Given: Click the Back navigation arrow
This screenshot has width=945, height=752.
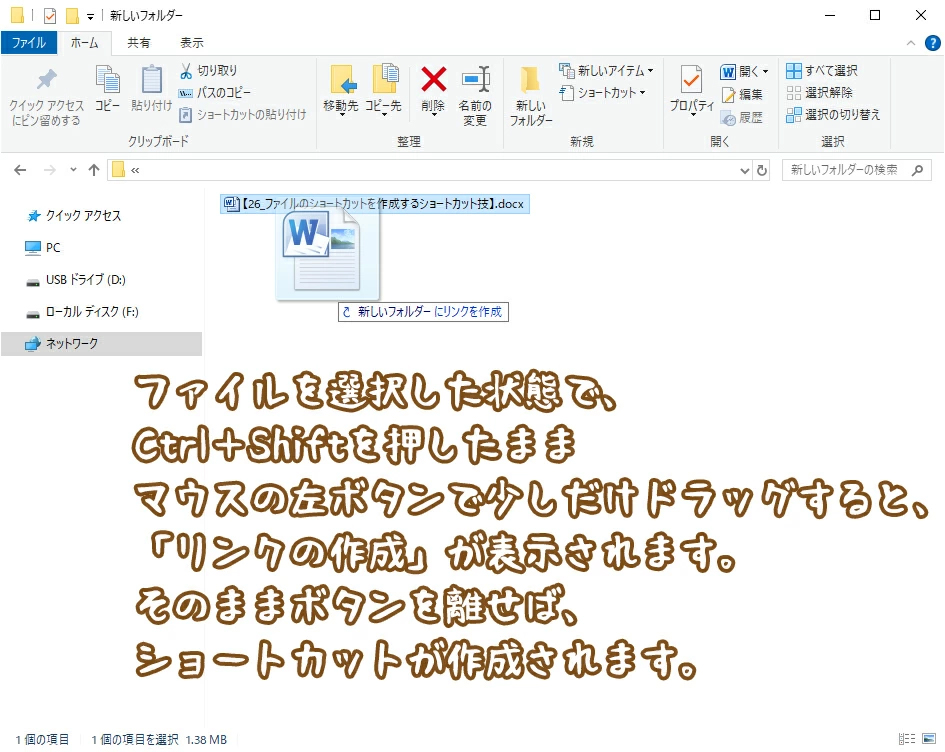Looking at the screenshot, I should 20,171.
